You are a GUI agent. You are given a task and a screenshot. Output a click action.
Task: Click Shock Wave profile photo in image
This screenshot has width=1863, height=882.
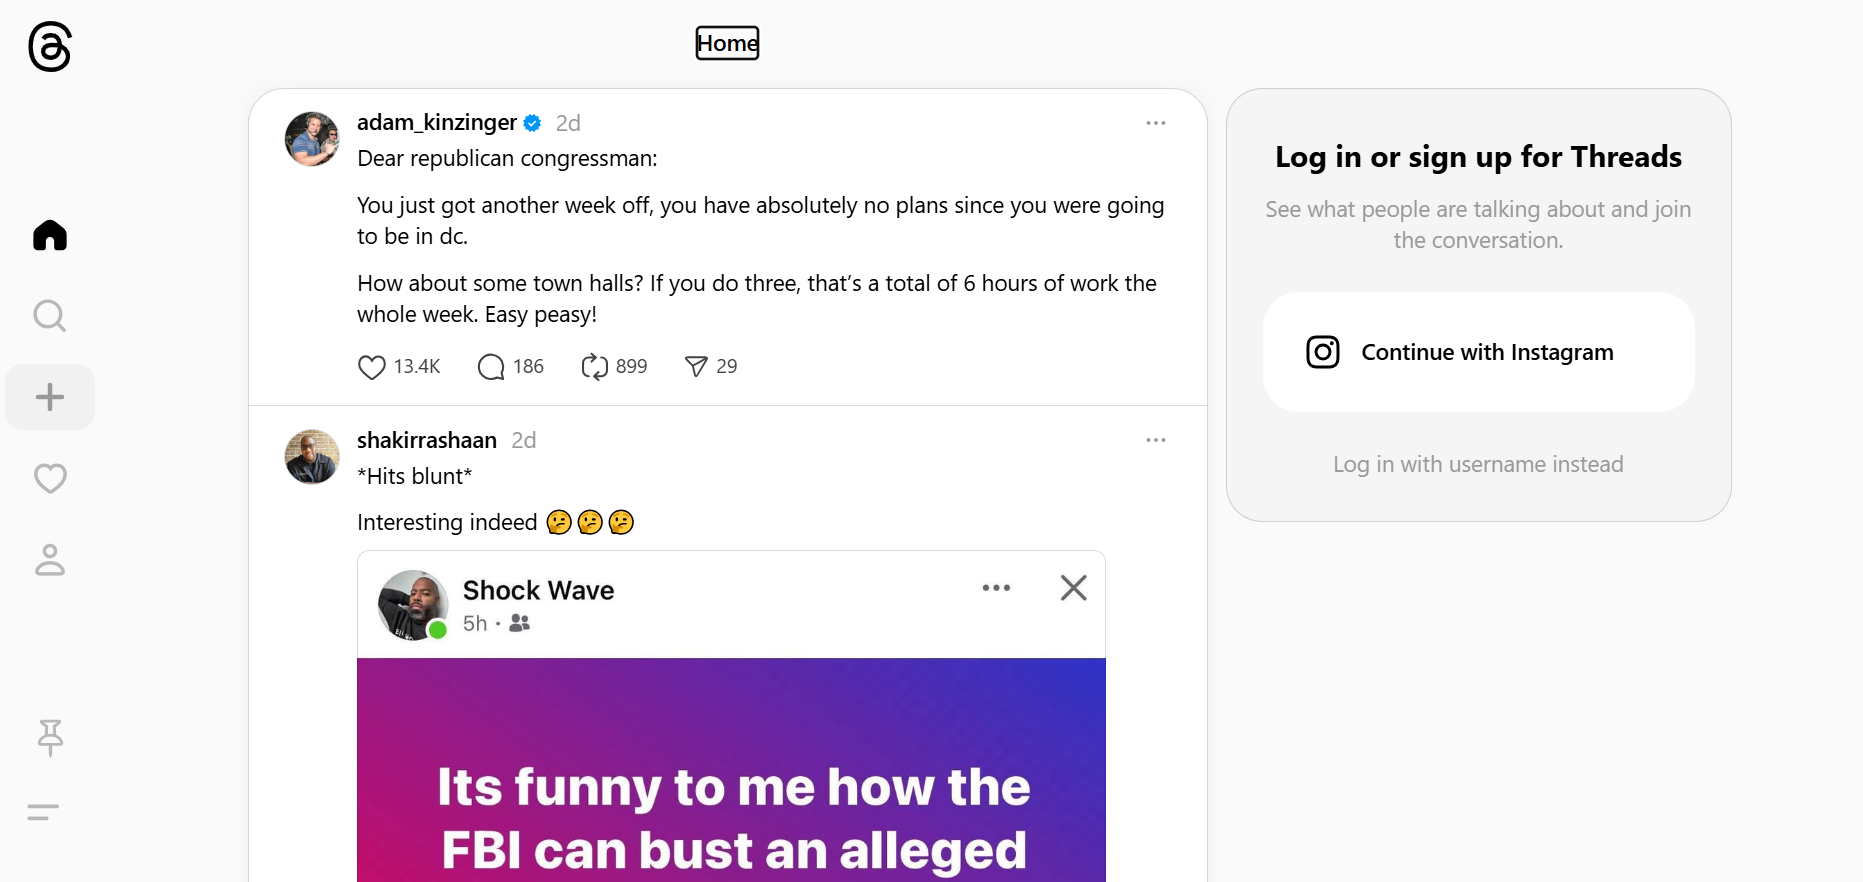(x=412, y=605)
